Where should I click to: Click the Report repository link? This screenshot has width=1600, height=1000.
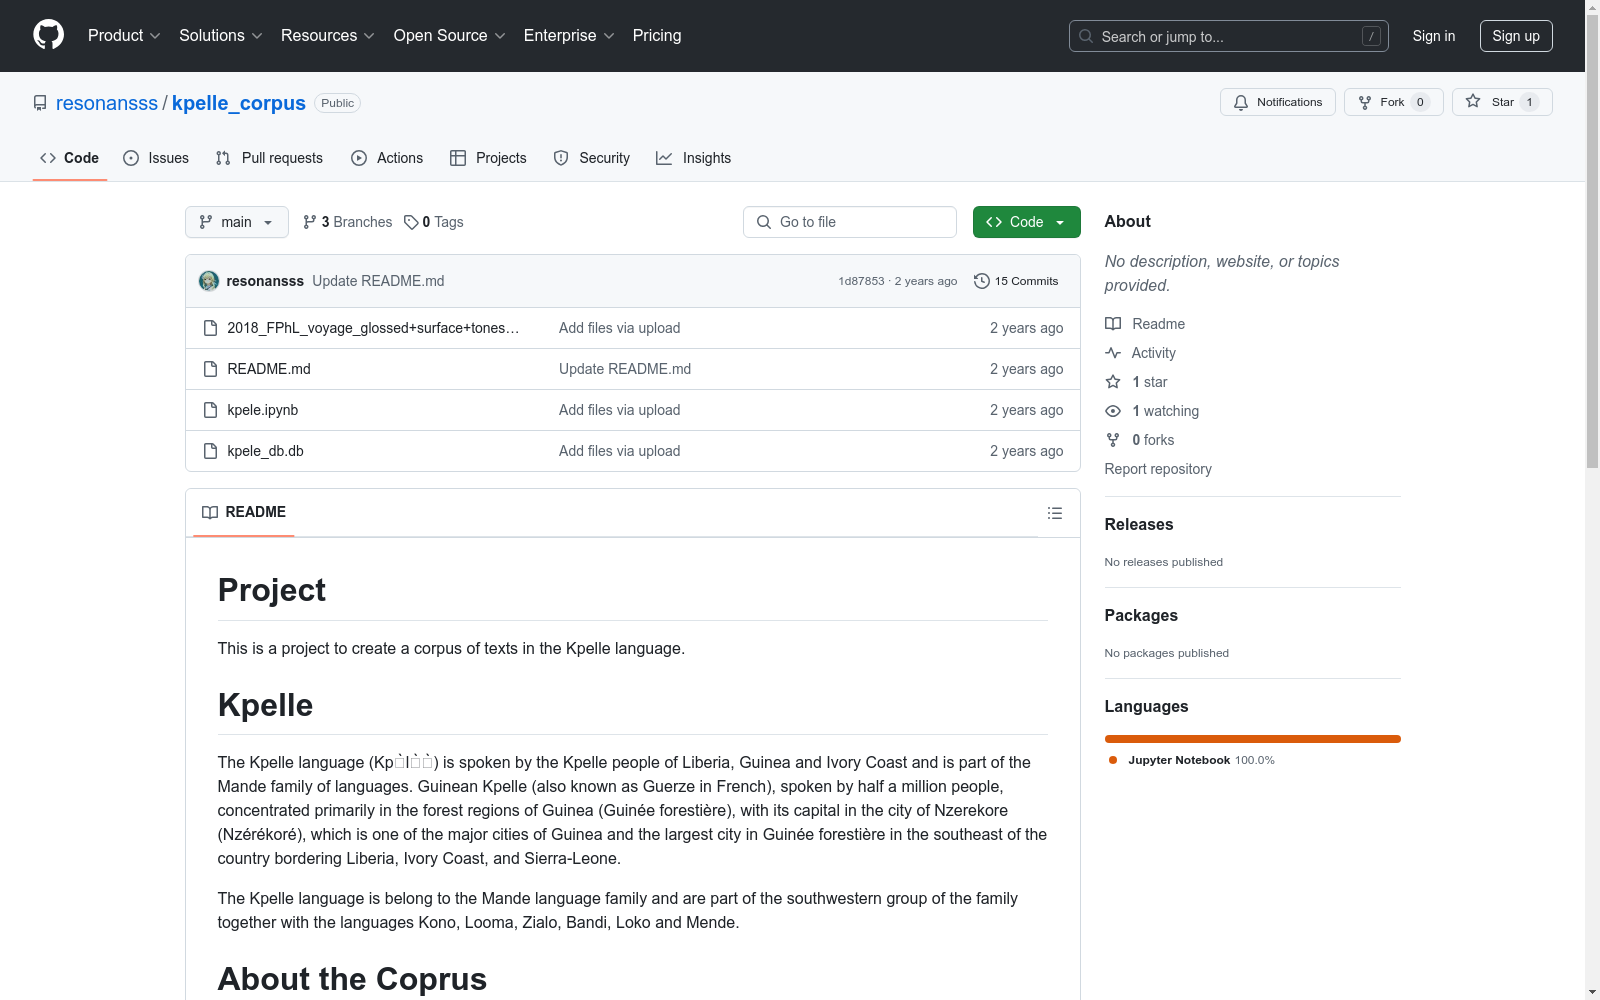(x=1158, y=469)
